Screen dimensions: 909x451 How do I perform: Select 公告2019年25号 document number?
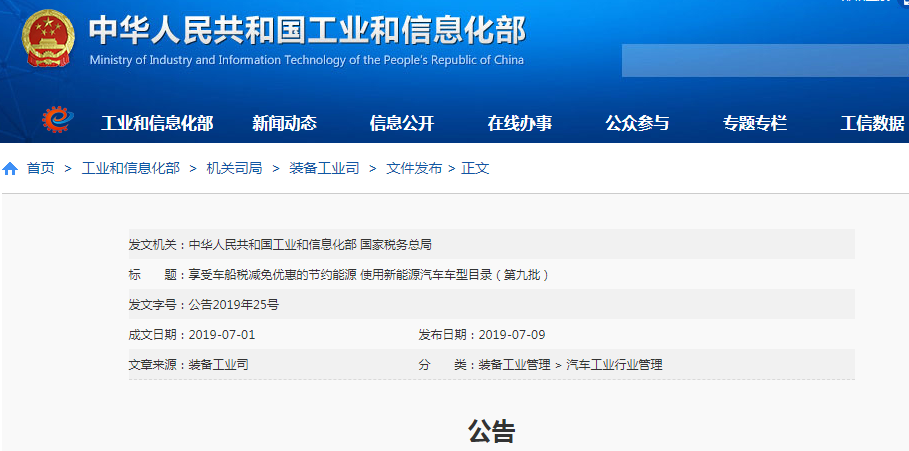(234, 305)
